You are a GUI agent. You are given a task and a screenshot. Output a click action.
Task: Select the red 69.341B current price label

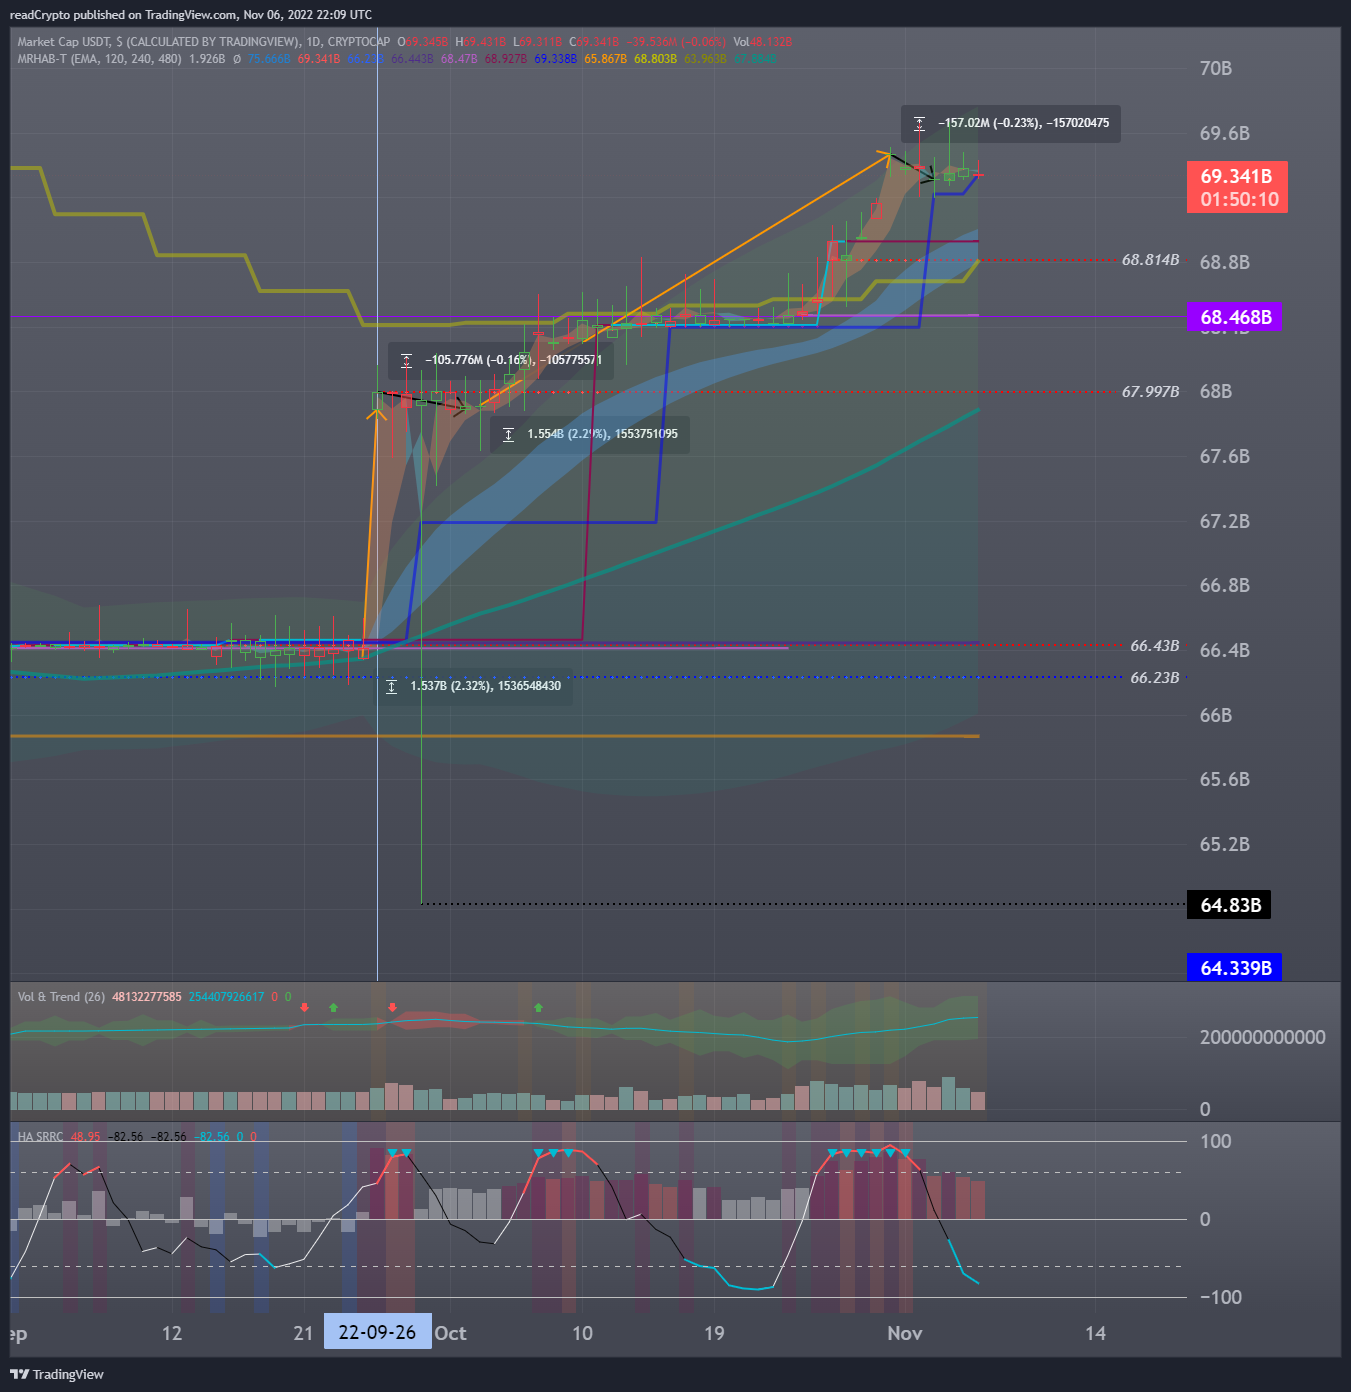pos(1237,188)
